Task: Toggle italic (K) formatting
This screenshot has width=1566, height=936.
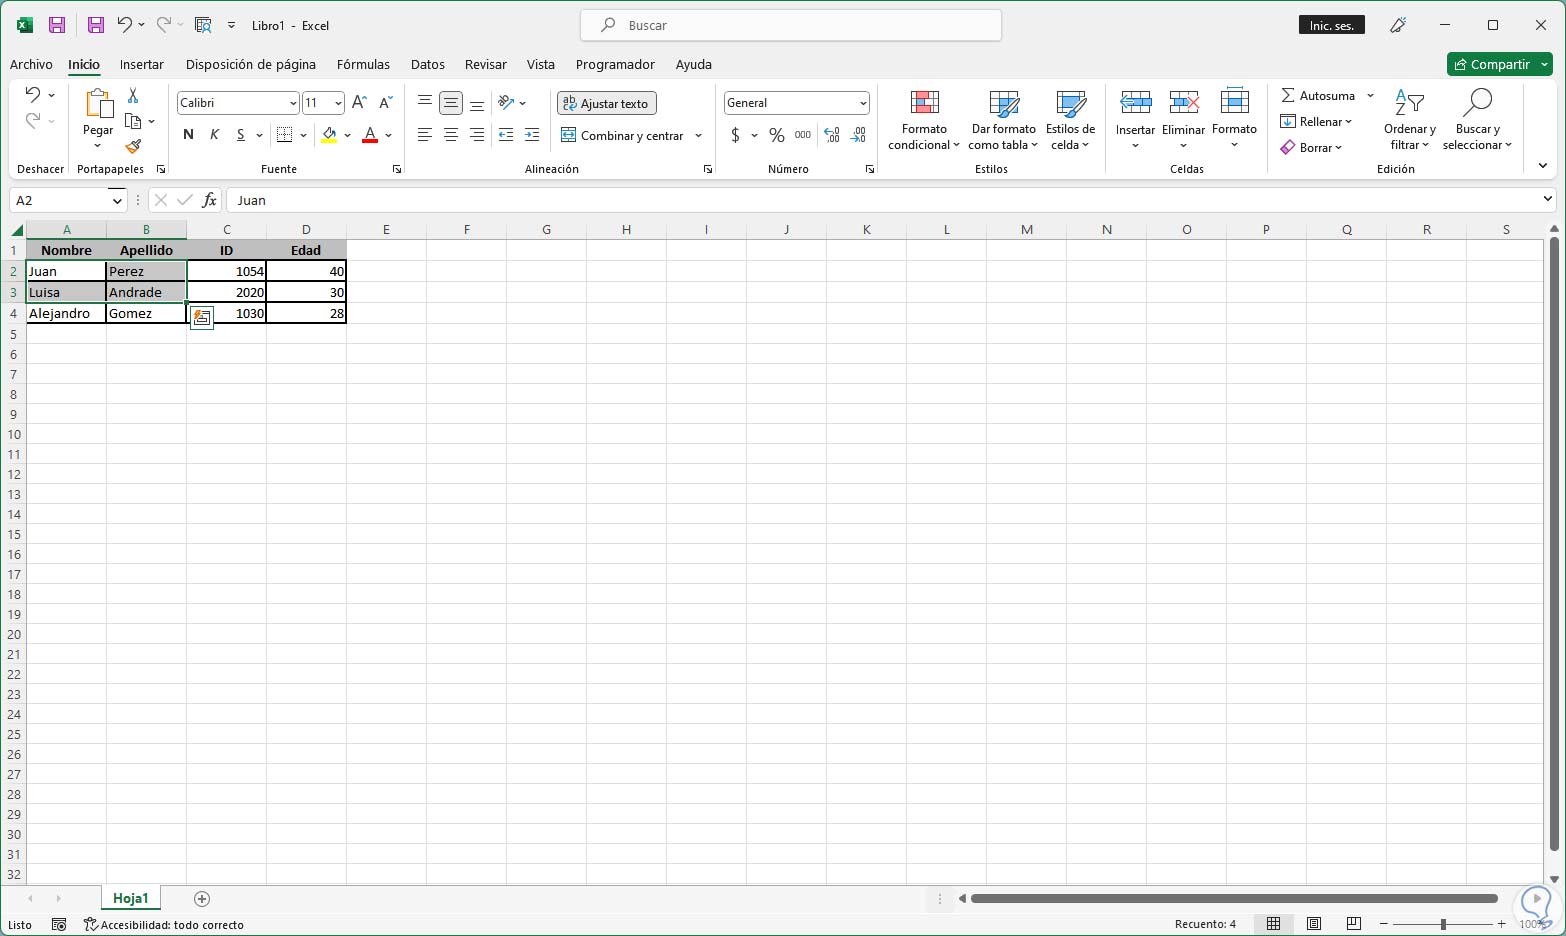Action: [214, 135]
